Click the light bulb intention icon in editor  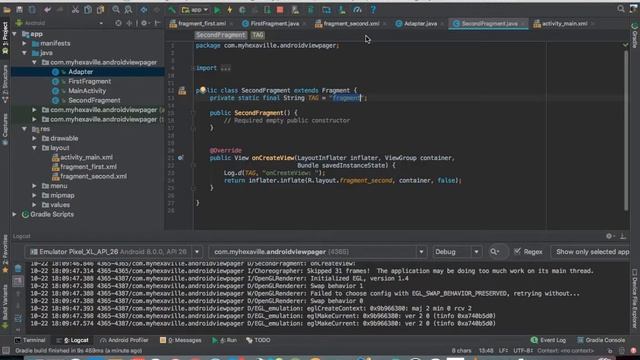click(x=202, y=90)
